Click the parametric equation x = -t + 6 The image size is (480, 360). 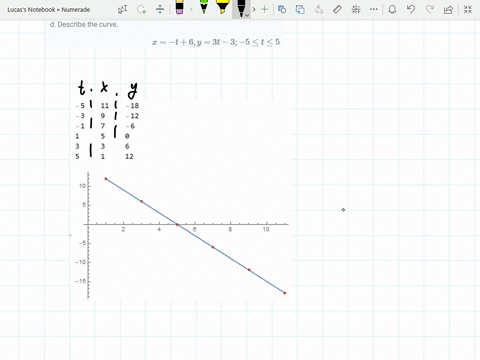(173, 42)
